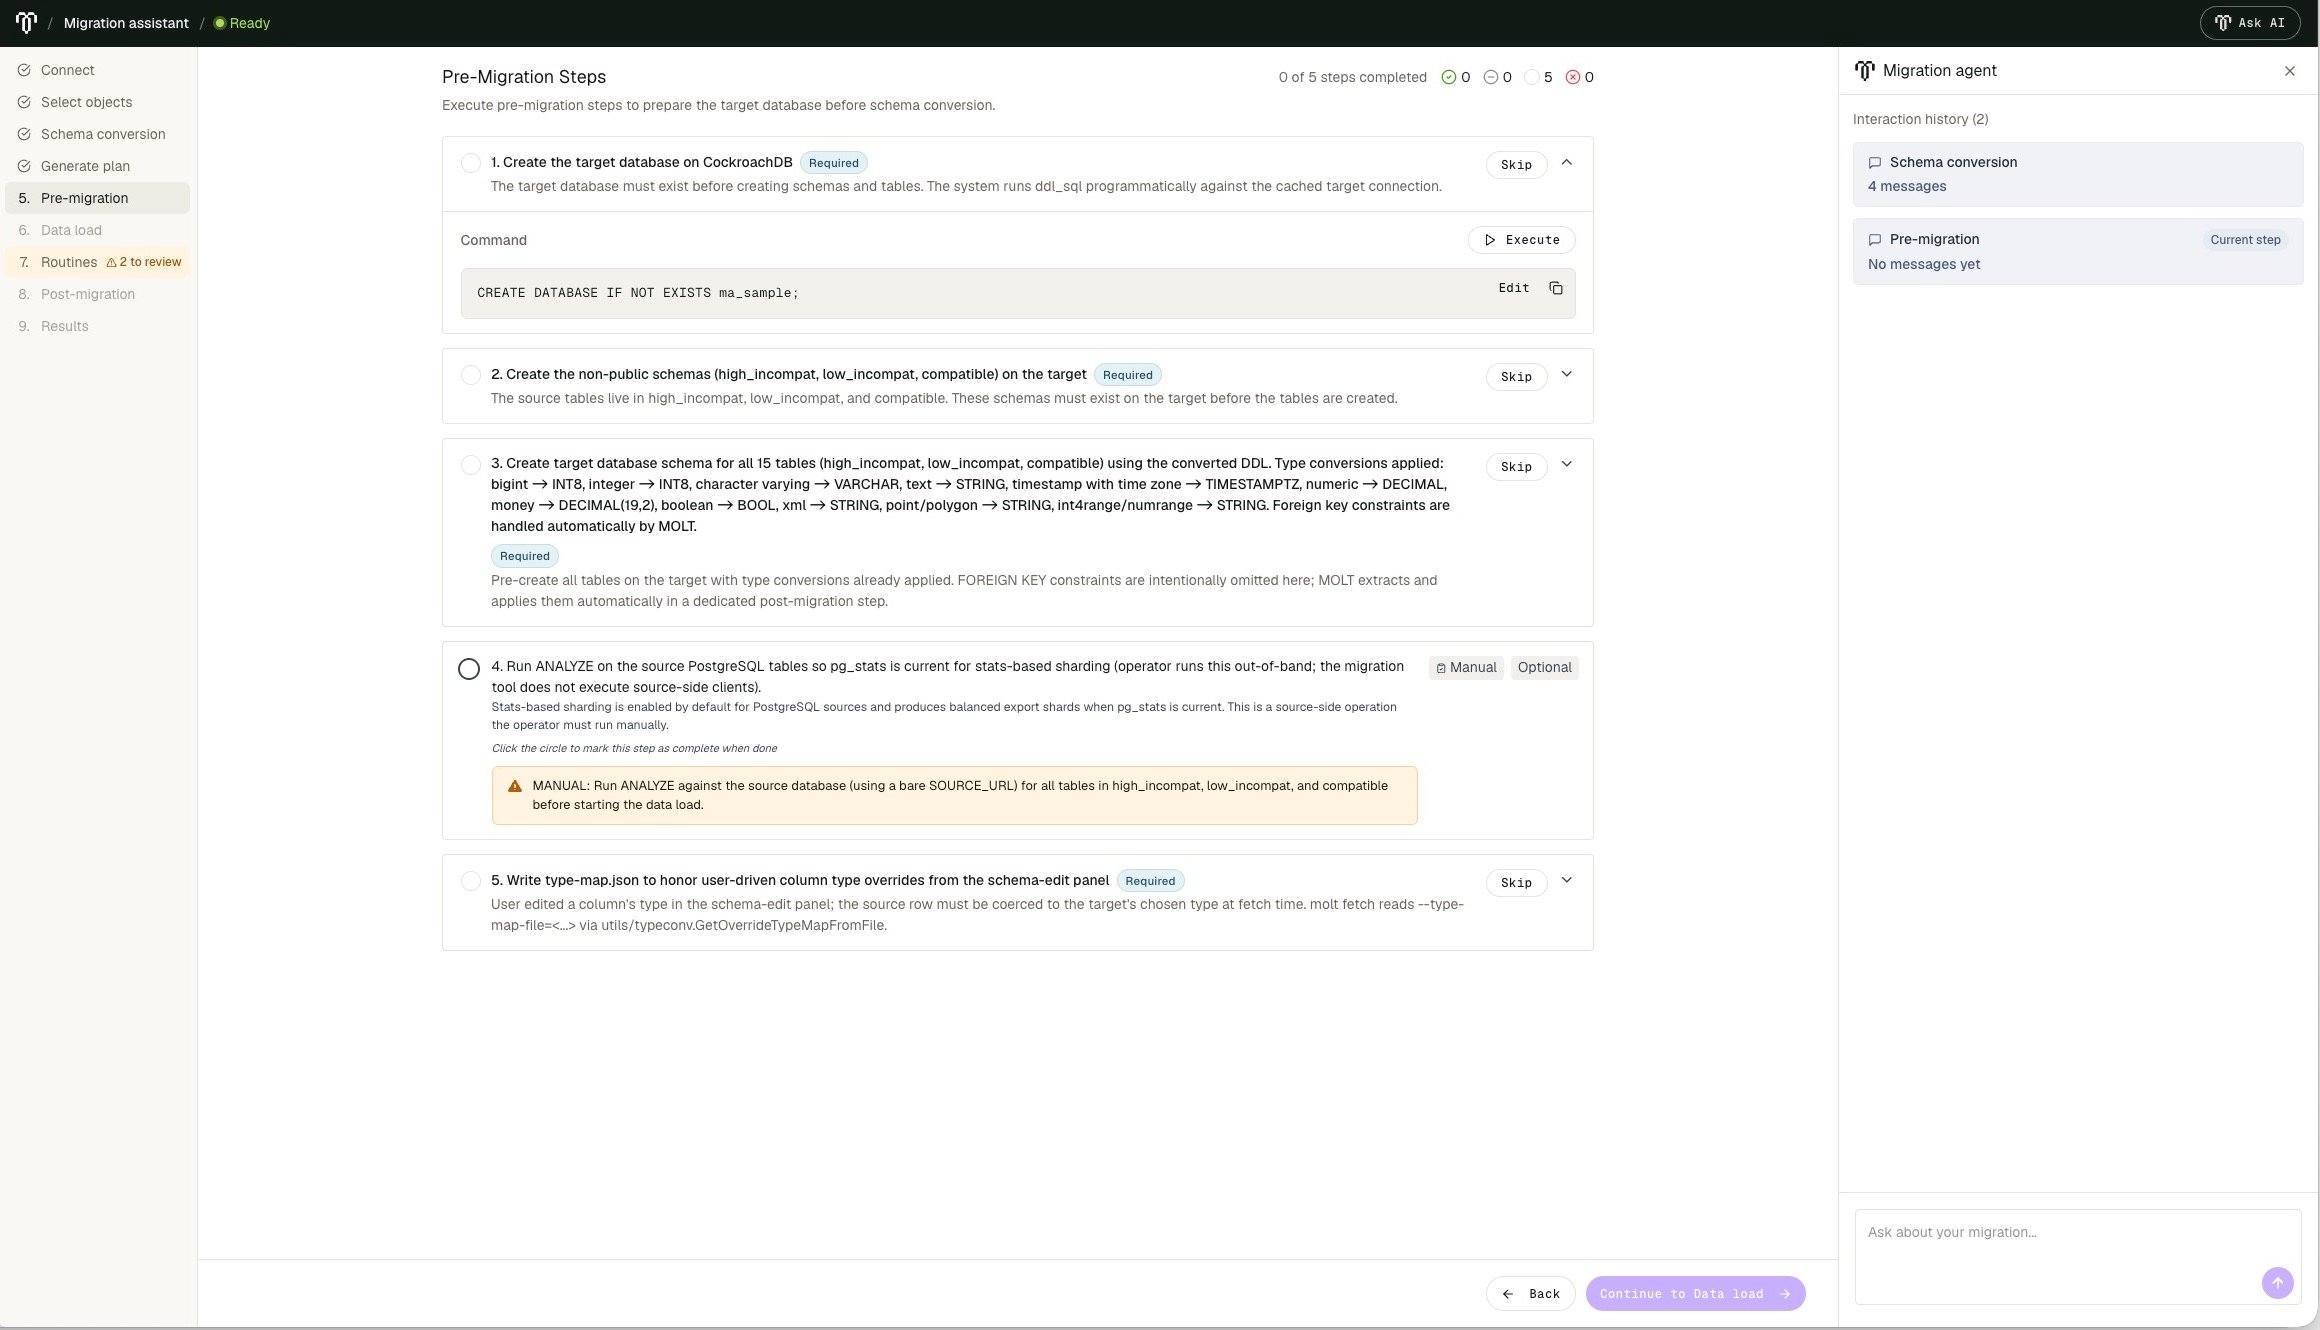This screenshot has width=2320, height=1330.
Task: Click Schema conversion sidebar checkmark icon
Action: tap(24, 134)
